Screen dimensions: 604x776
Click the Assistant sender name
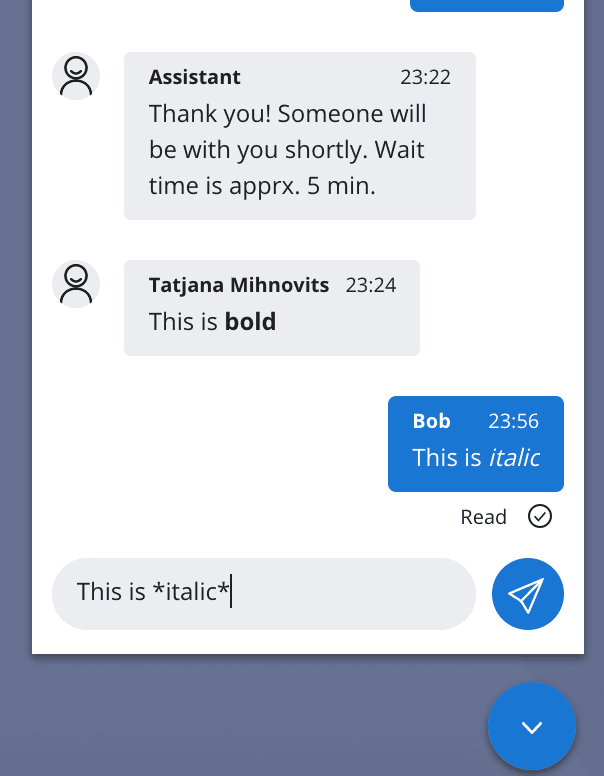point(195,77)
